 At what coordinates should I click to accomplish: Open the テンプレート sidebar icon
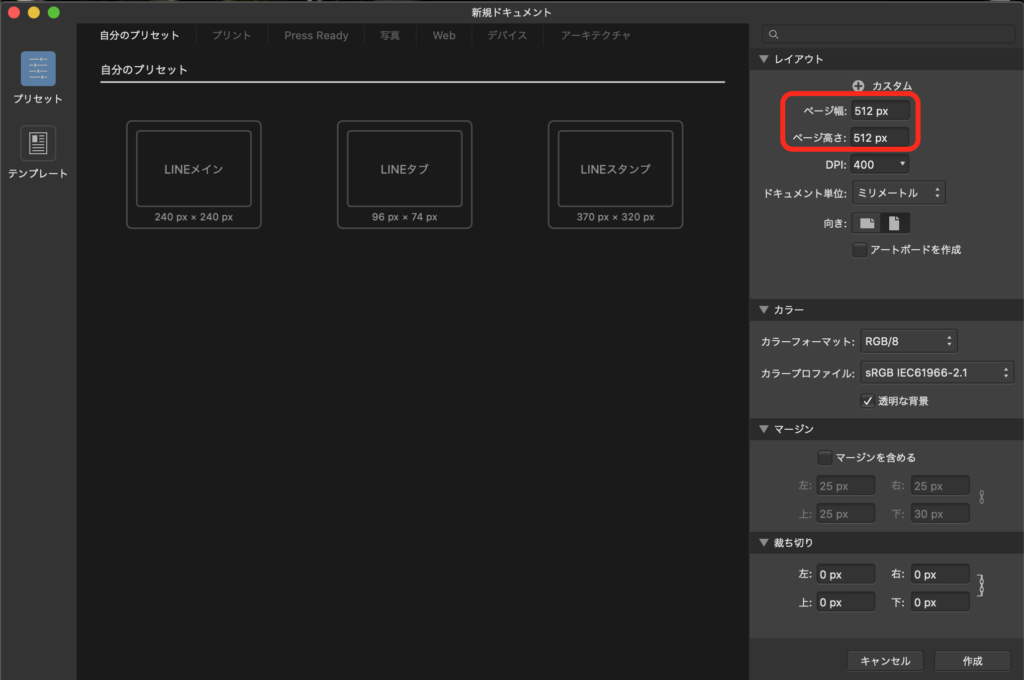click(x=38, y=143)
